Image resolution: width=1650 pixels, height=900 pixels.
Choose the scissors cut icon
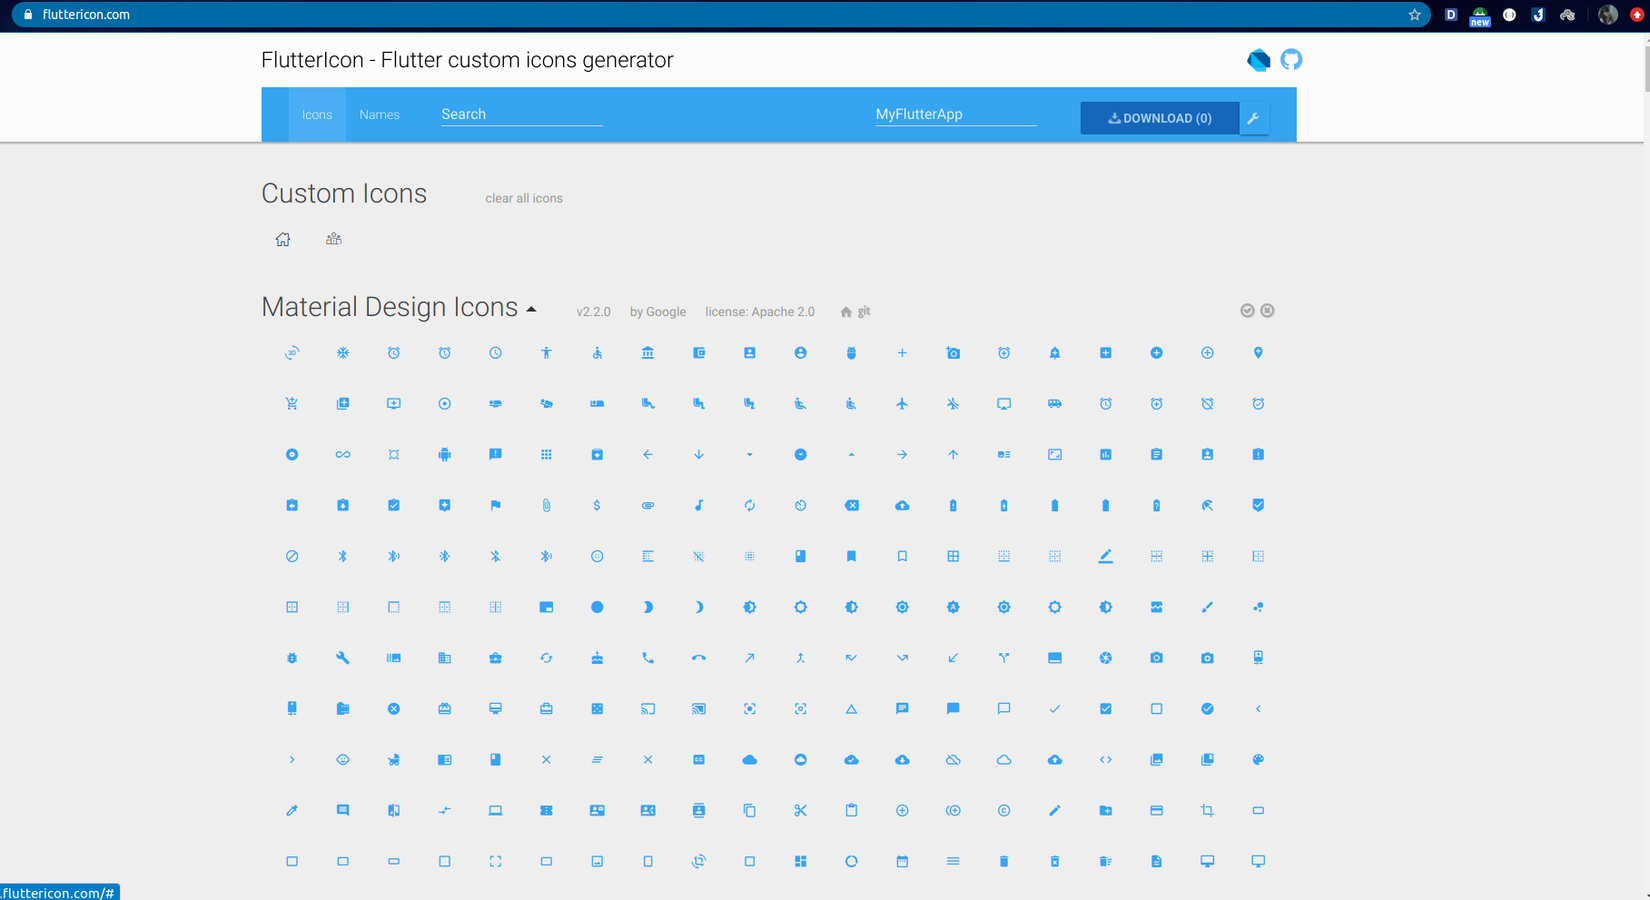pyautogui.click(x=800, y=811)
